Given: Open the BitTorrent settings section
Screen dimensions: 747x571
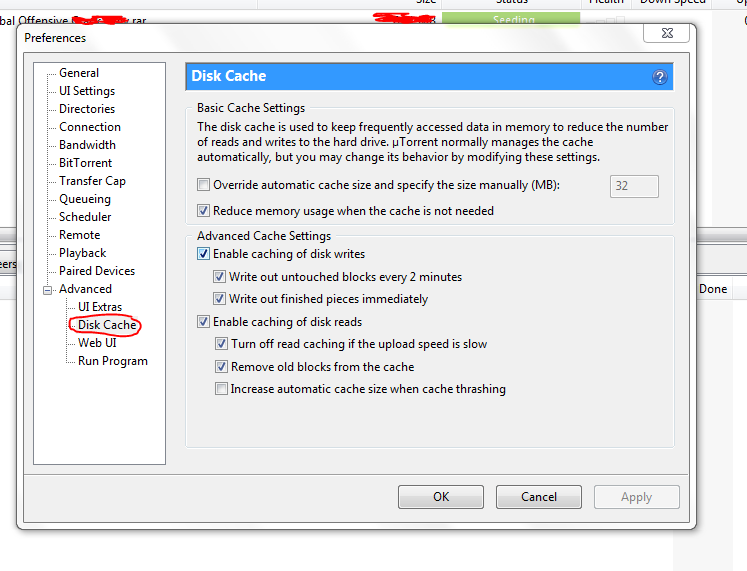Looking at the screenshot, I should click(x=85, y=163).
